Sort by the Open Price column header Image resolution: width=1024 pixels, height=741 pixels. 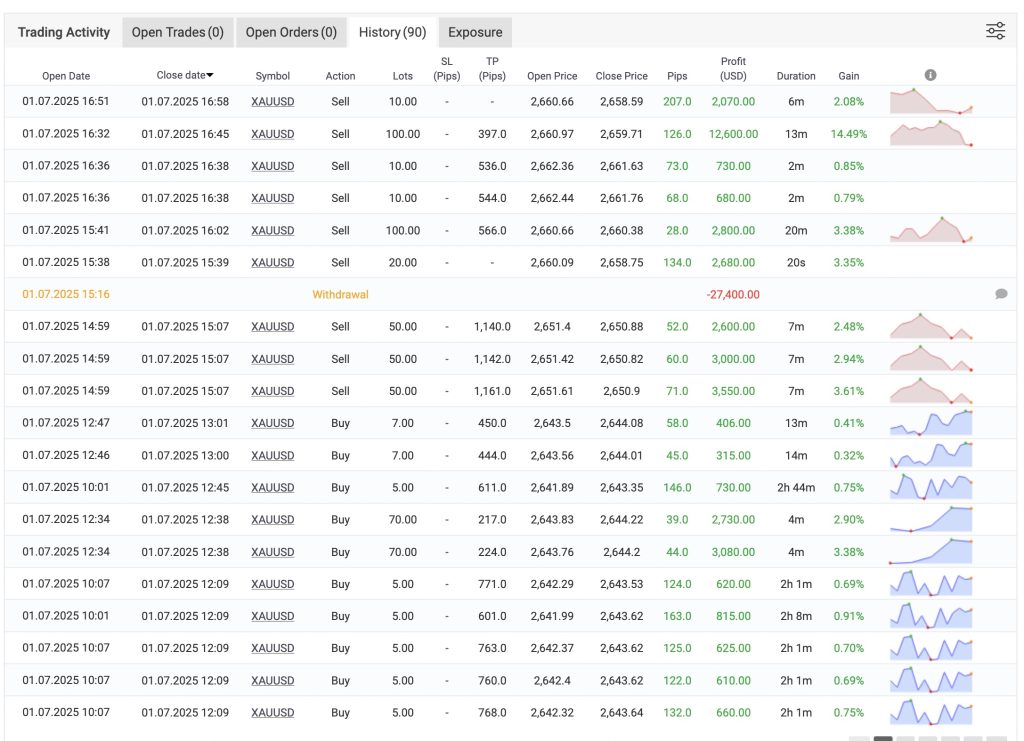pyautogui.click(x=552, y=76)
